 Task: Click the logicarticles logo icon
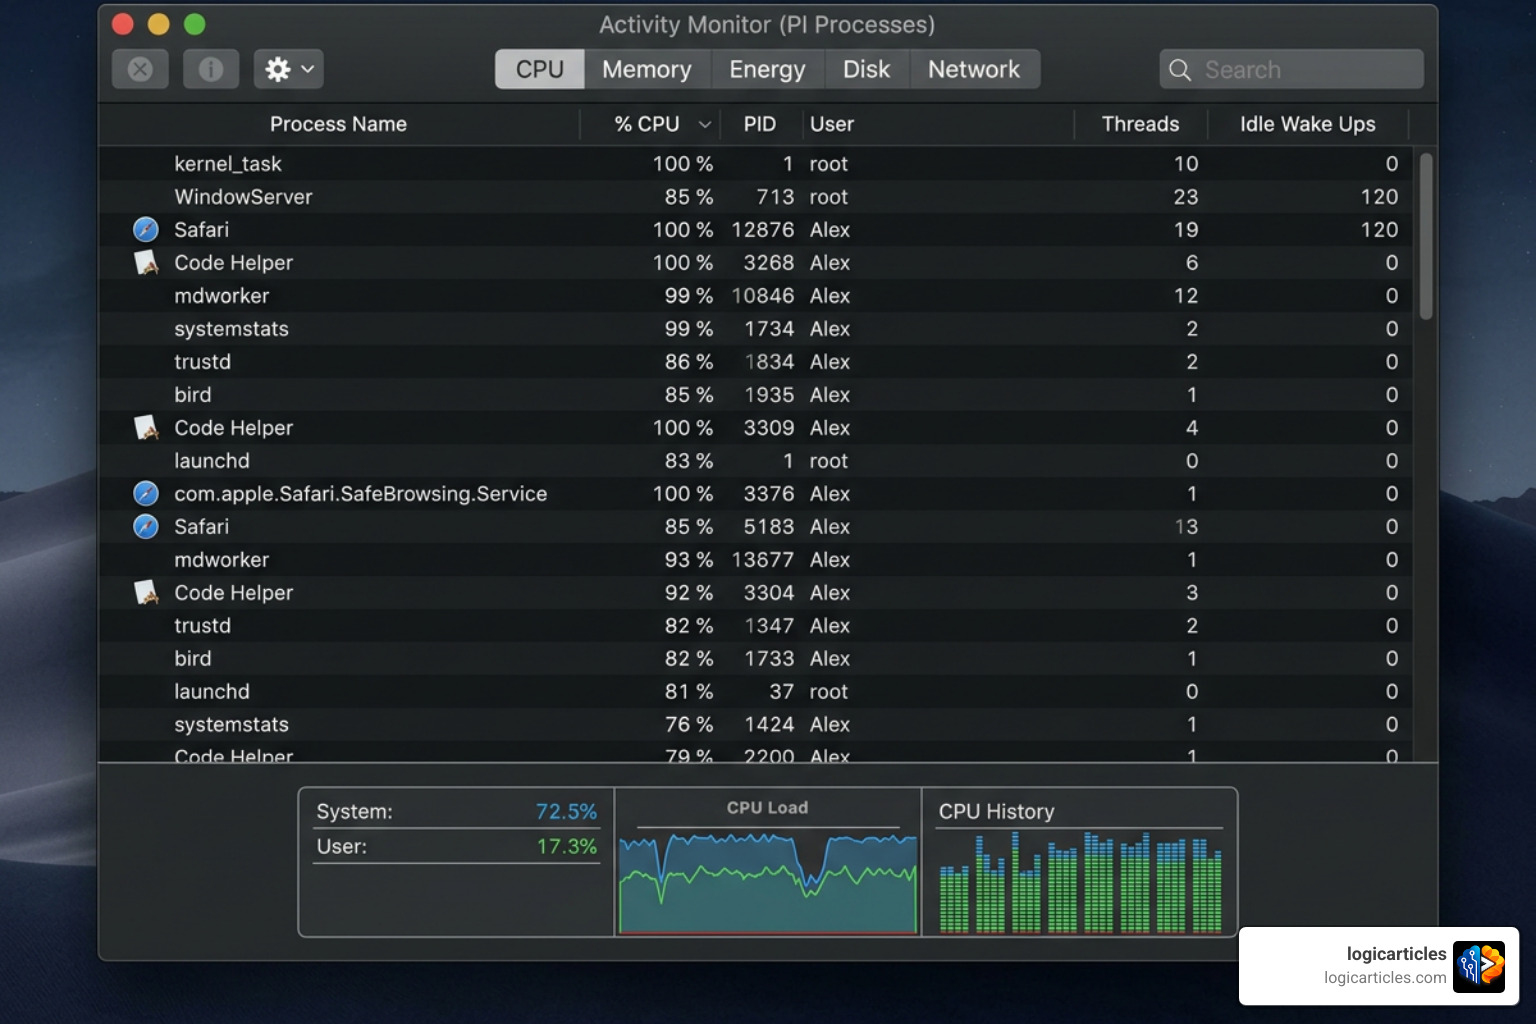(1479, 966)
